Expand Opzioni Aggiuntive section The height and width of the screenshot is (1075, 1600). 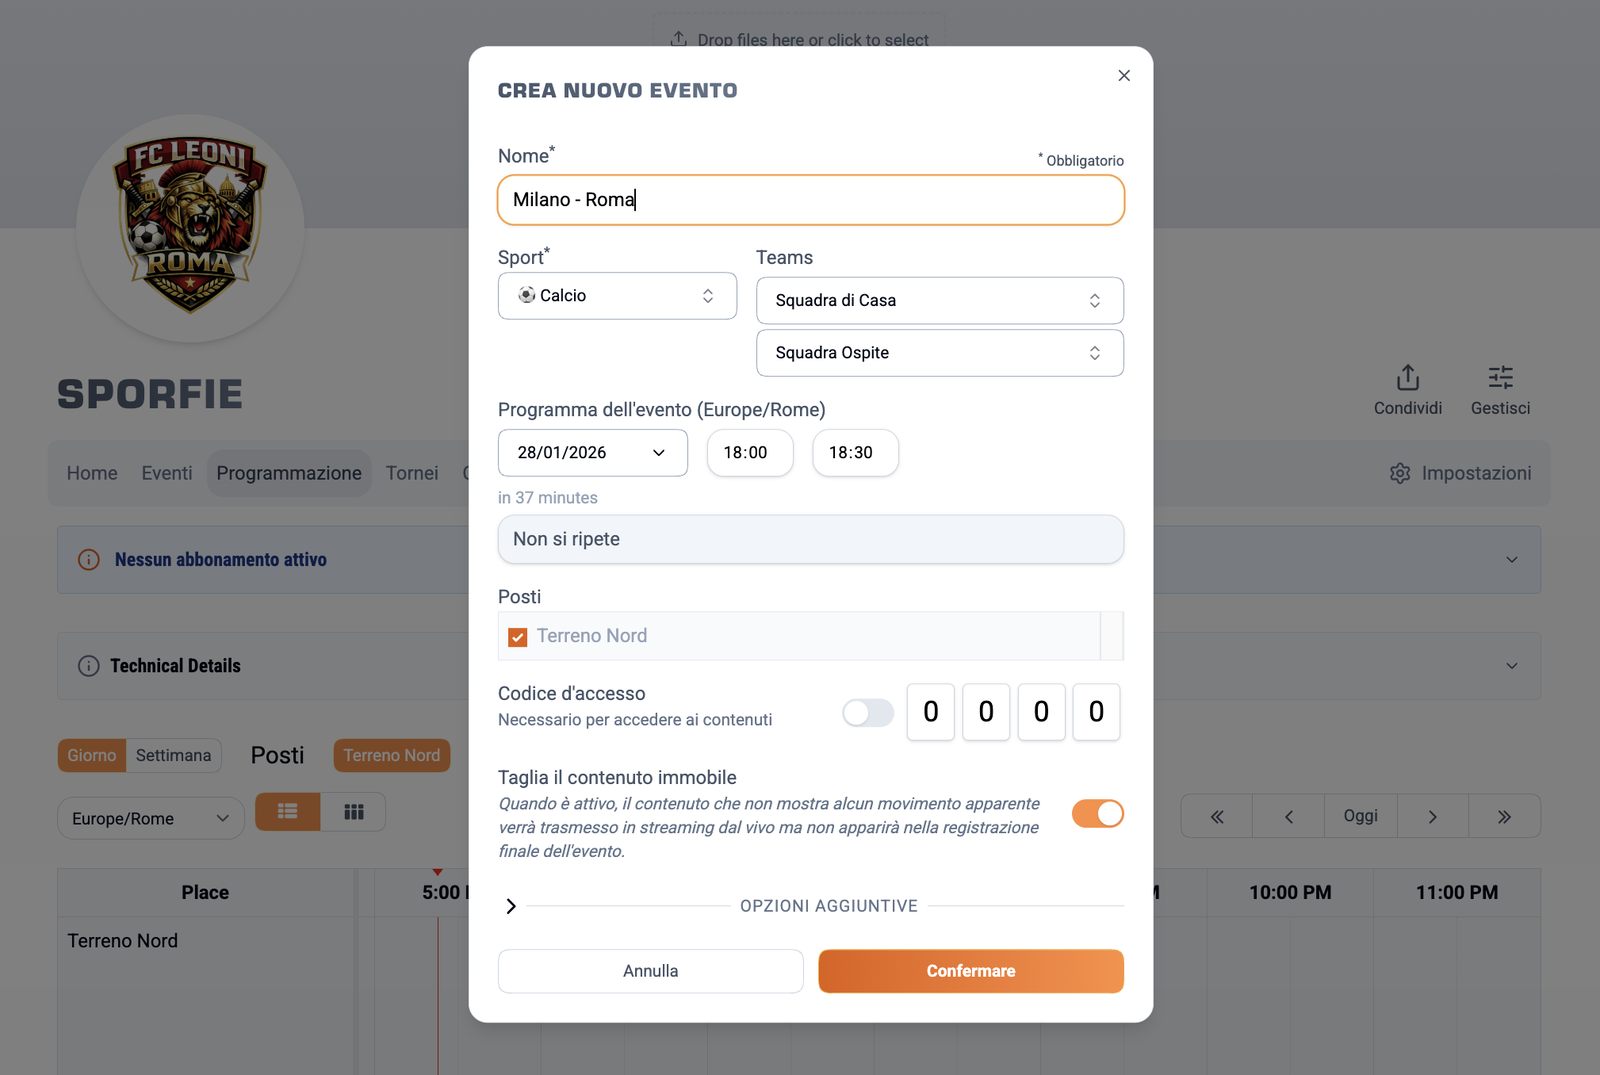pyautogui.click(x=511, y=906)
